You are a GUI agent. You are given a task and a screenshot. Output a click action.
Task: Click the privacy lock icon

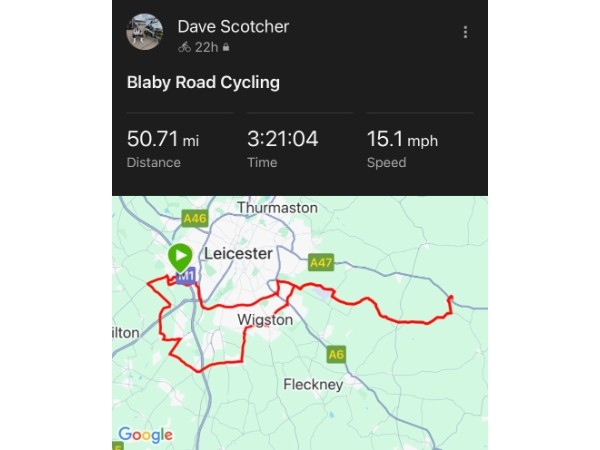226,47
